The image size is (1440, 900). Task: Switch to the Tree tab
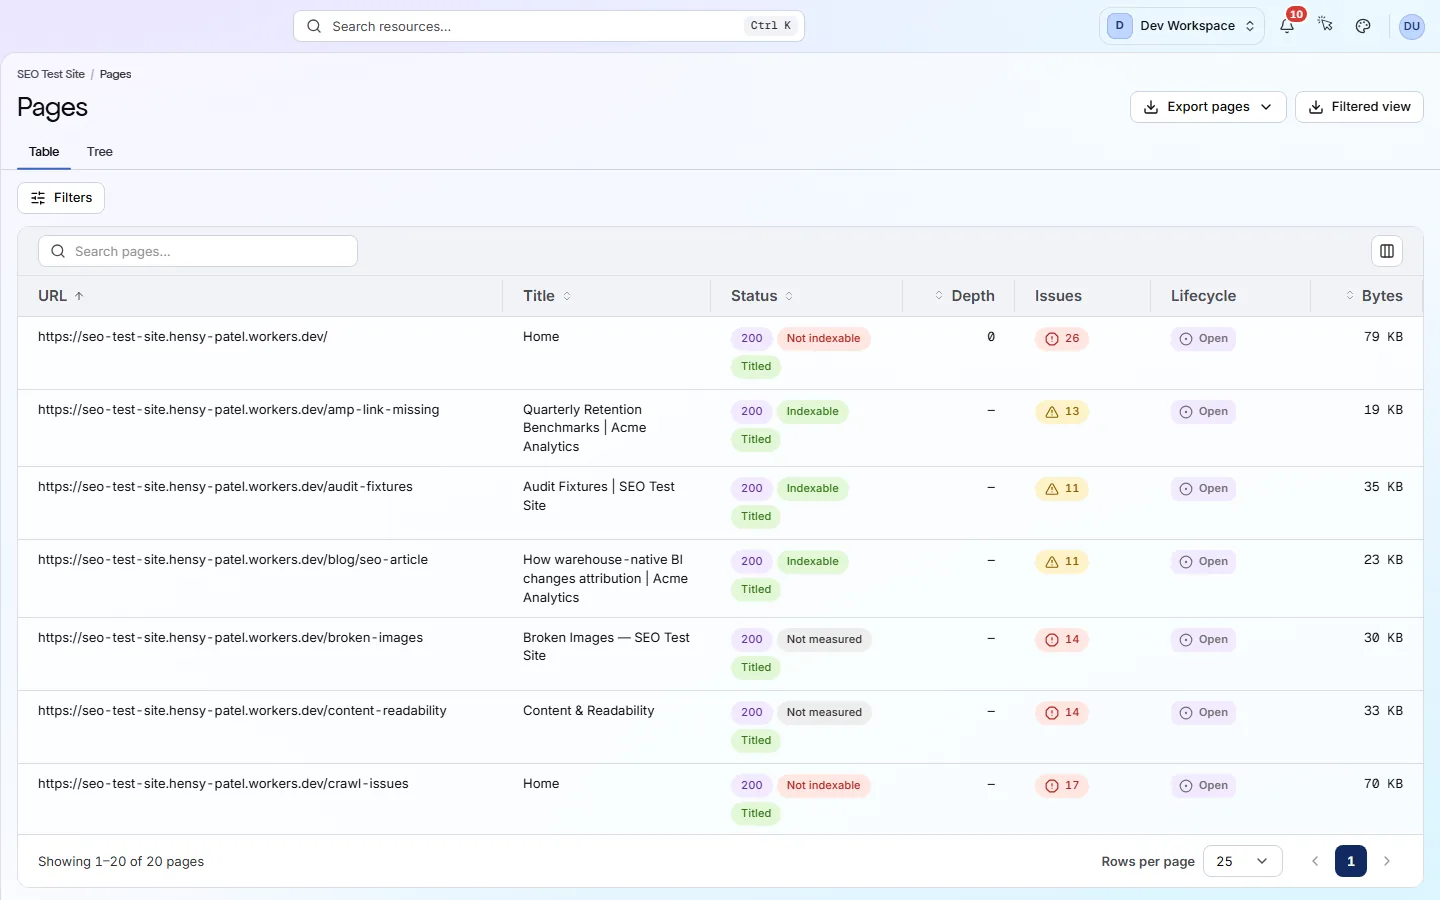(x=100, y=152)
